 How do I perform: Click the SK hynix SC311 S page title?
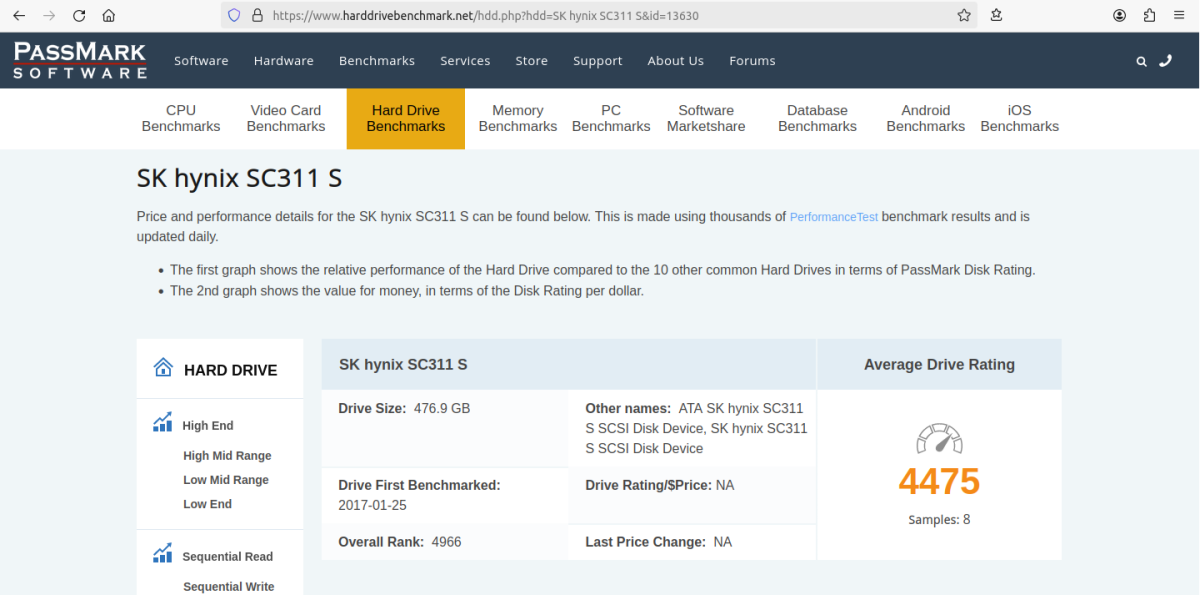pos(240,179)
